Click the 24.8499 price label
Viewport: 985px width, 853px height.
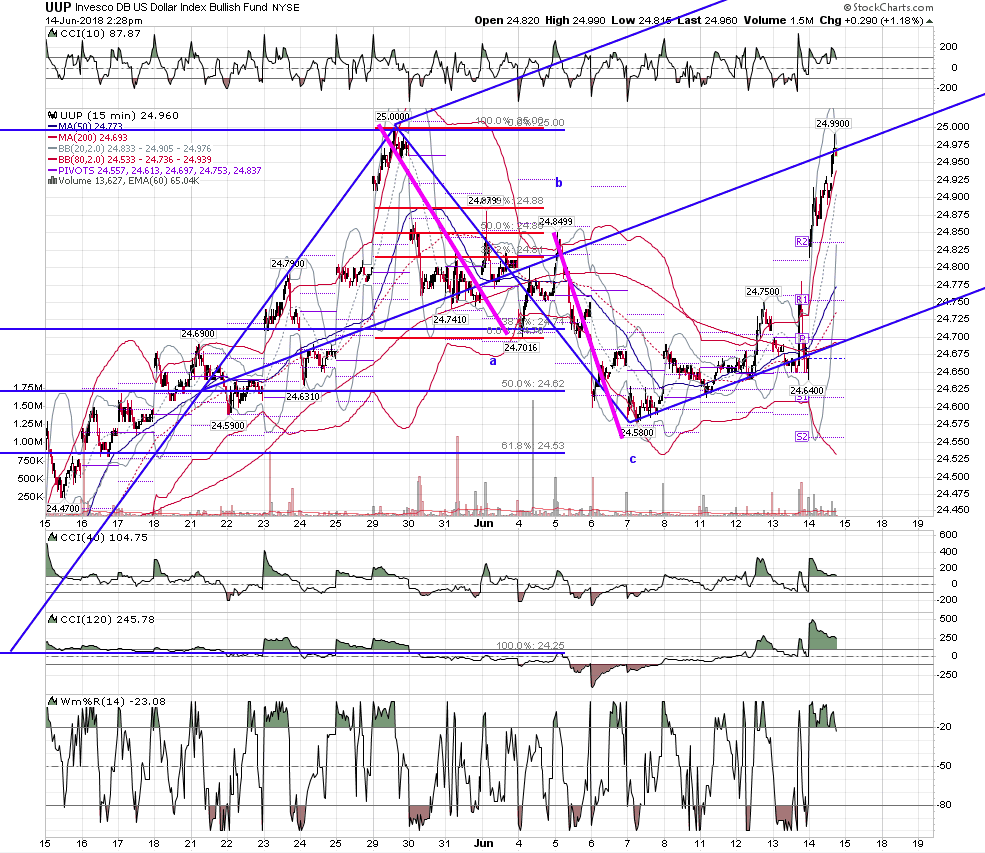pos(556,221)
